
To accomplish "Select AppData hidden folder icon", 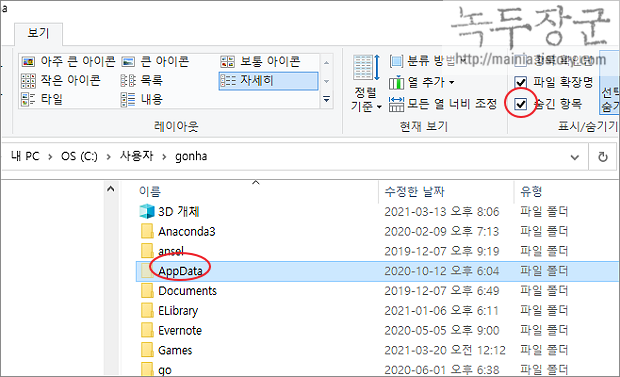I will 147,271.
